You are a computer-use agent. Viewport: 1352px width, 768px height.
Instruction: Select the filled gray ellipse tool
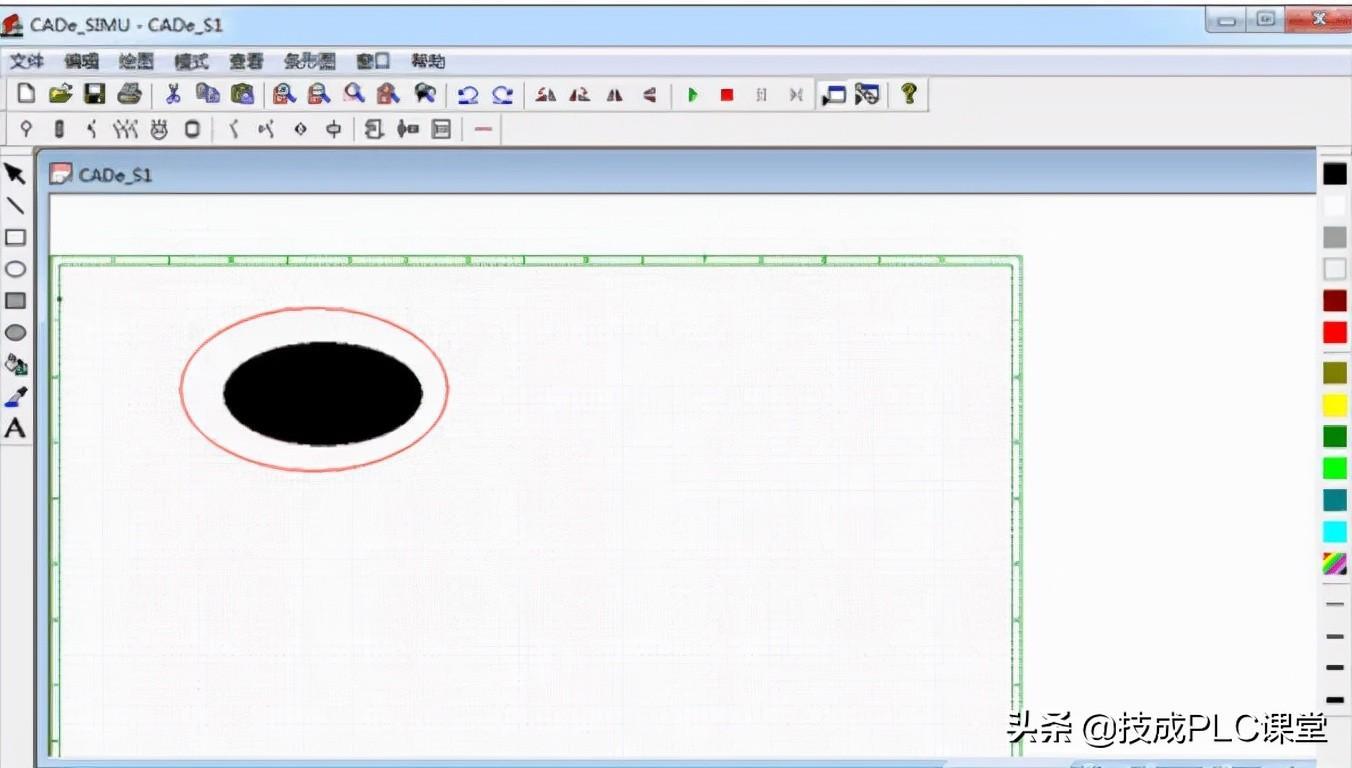(x=15, y=333)
